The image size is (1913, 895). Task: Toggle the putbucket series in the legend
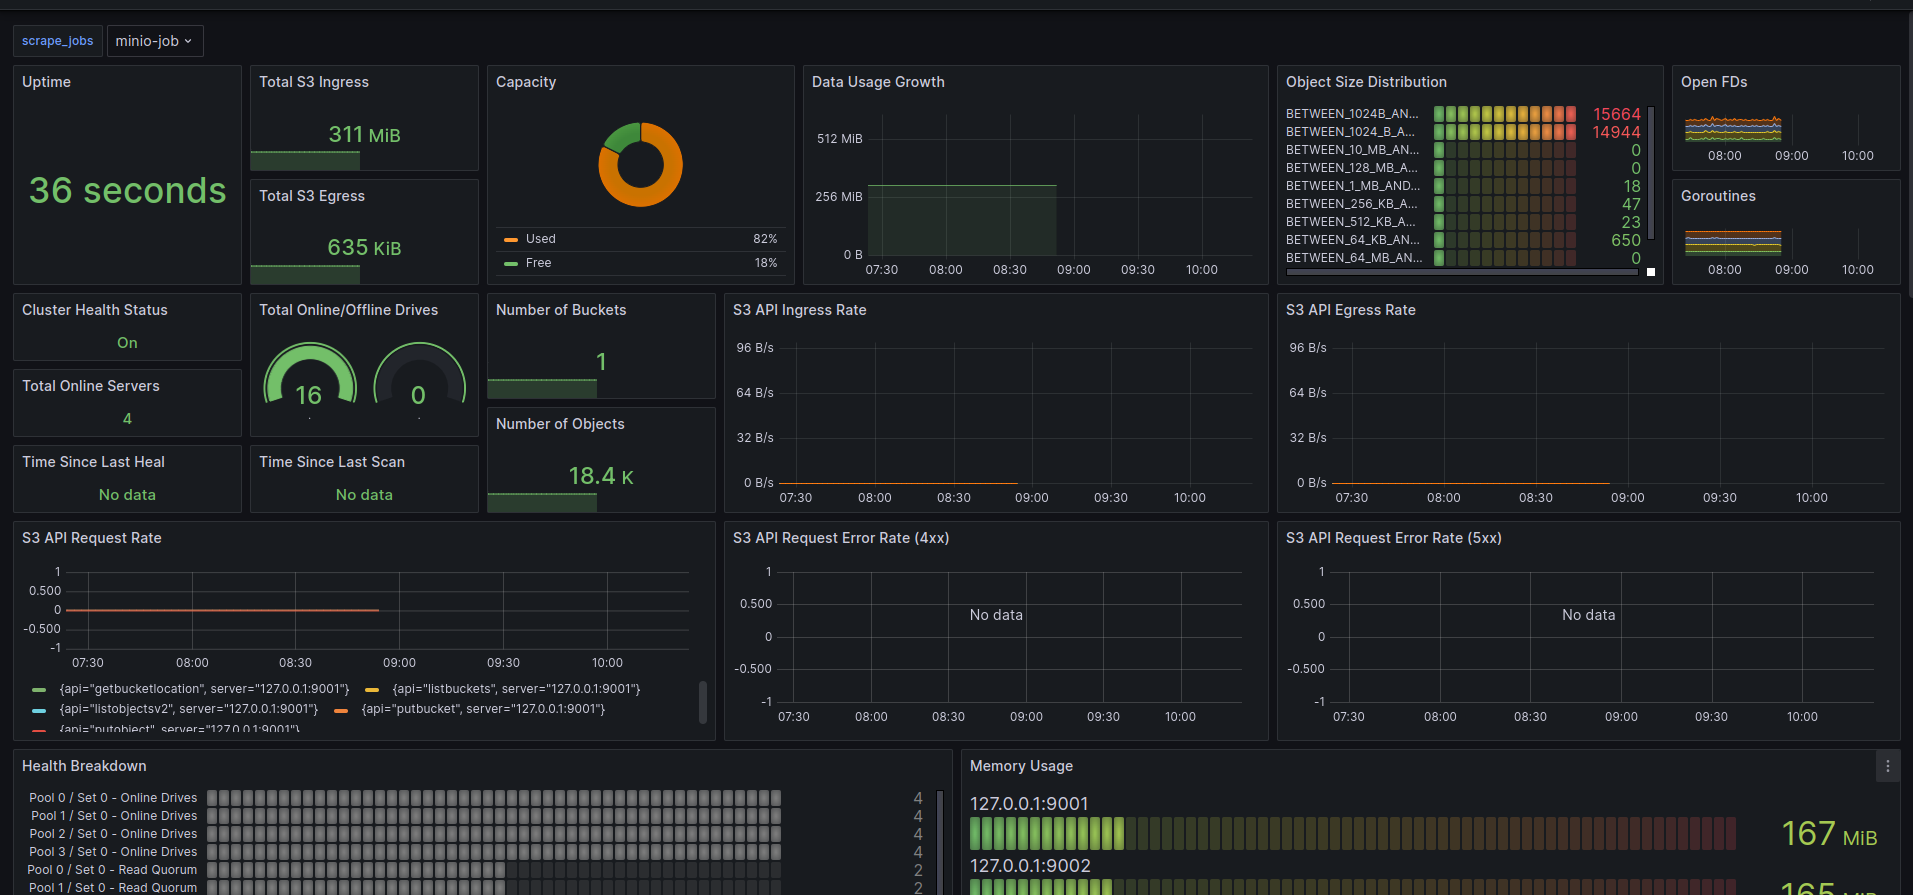click(x=482, y=709)
